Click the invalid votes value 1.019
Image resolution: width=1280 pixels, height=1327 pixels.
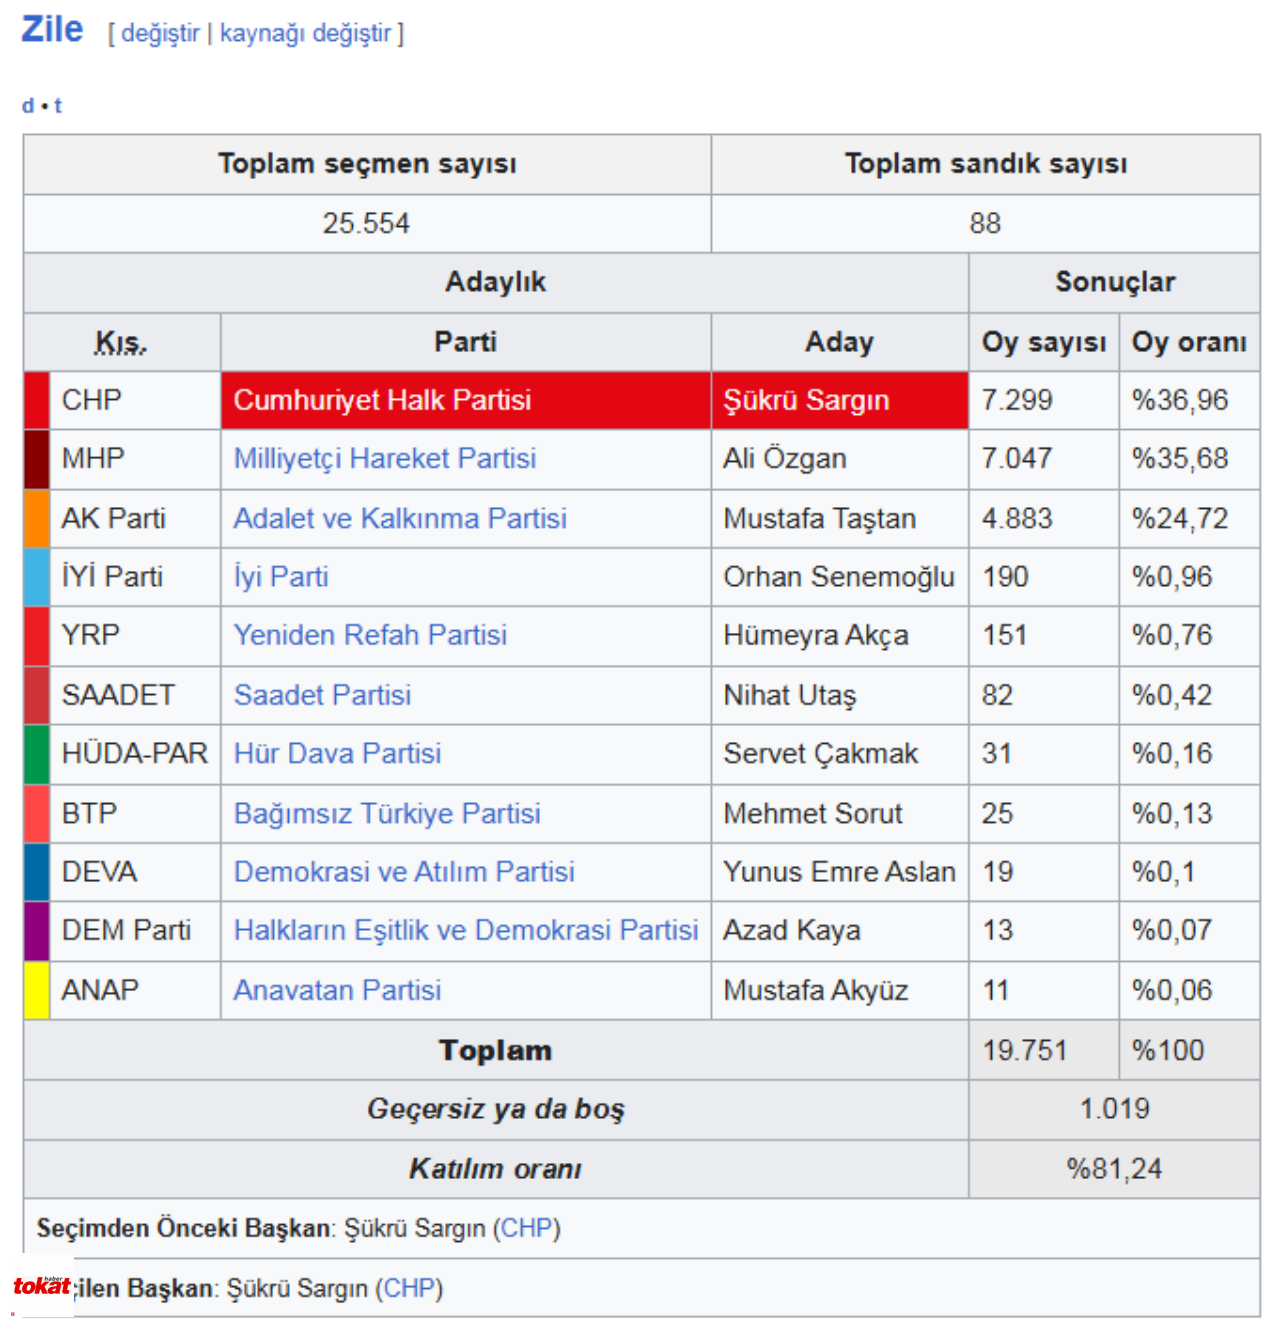(x=1115, y=1109)
